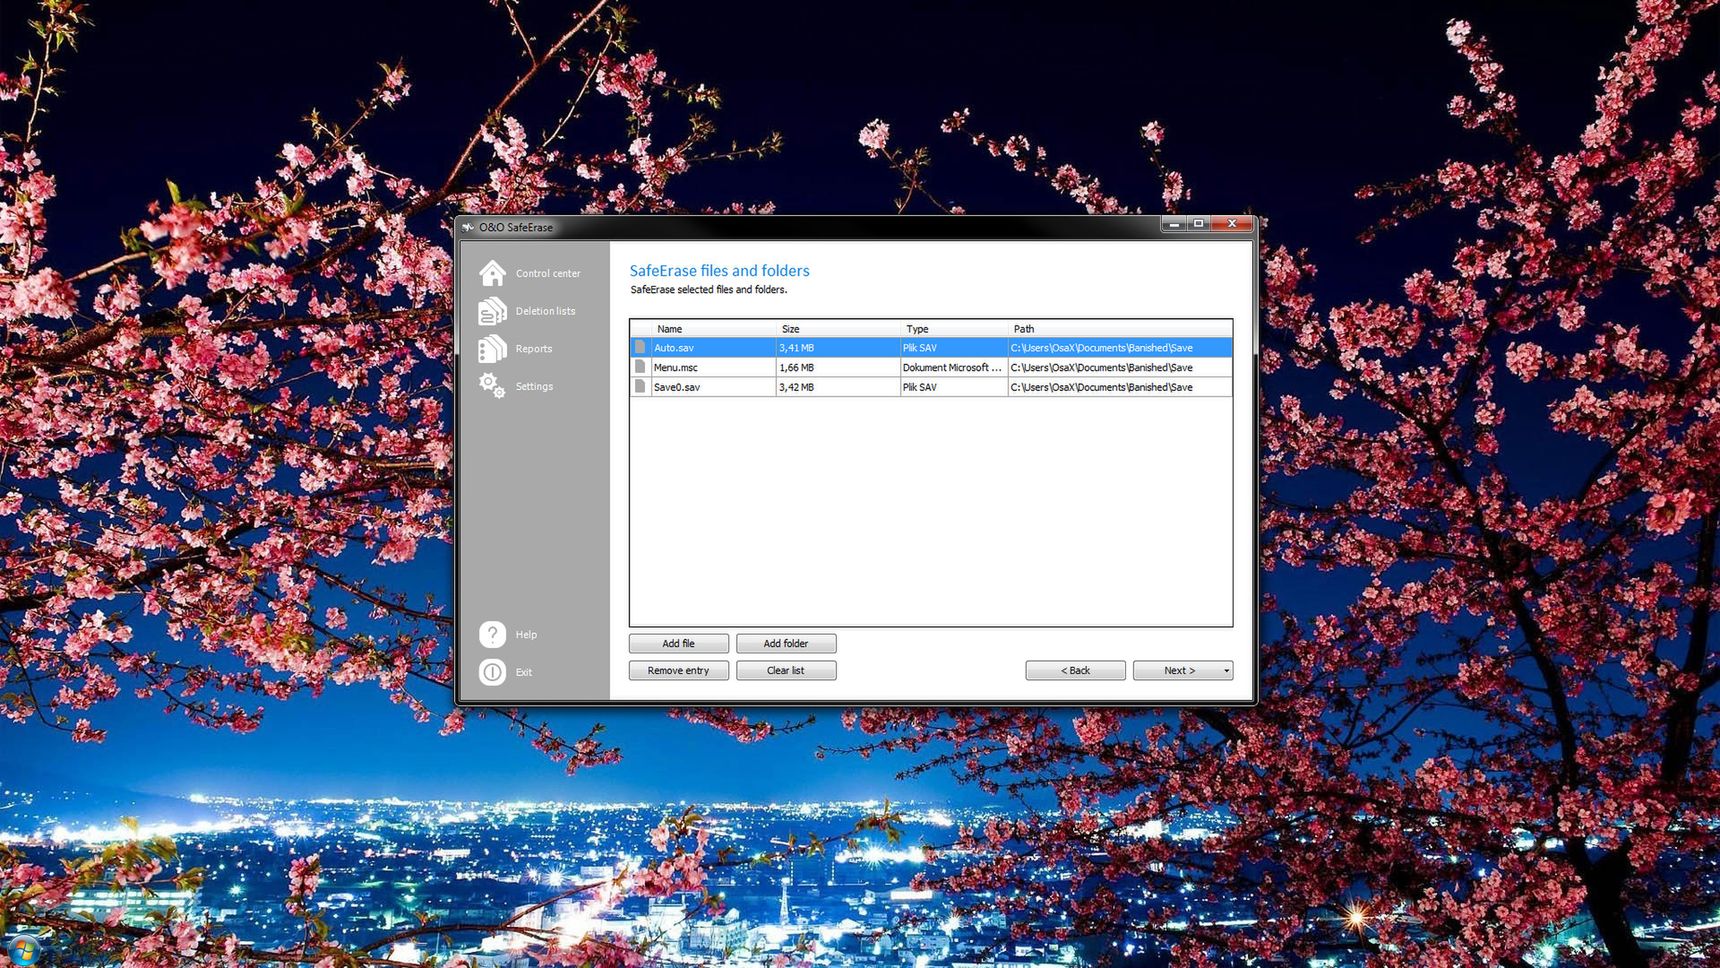The width and height of the screenshot is (1720, 968).
Task: Click the Menu.msc file icon
Action: 640,367
